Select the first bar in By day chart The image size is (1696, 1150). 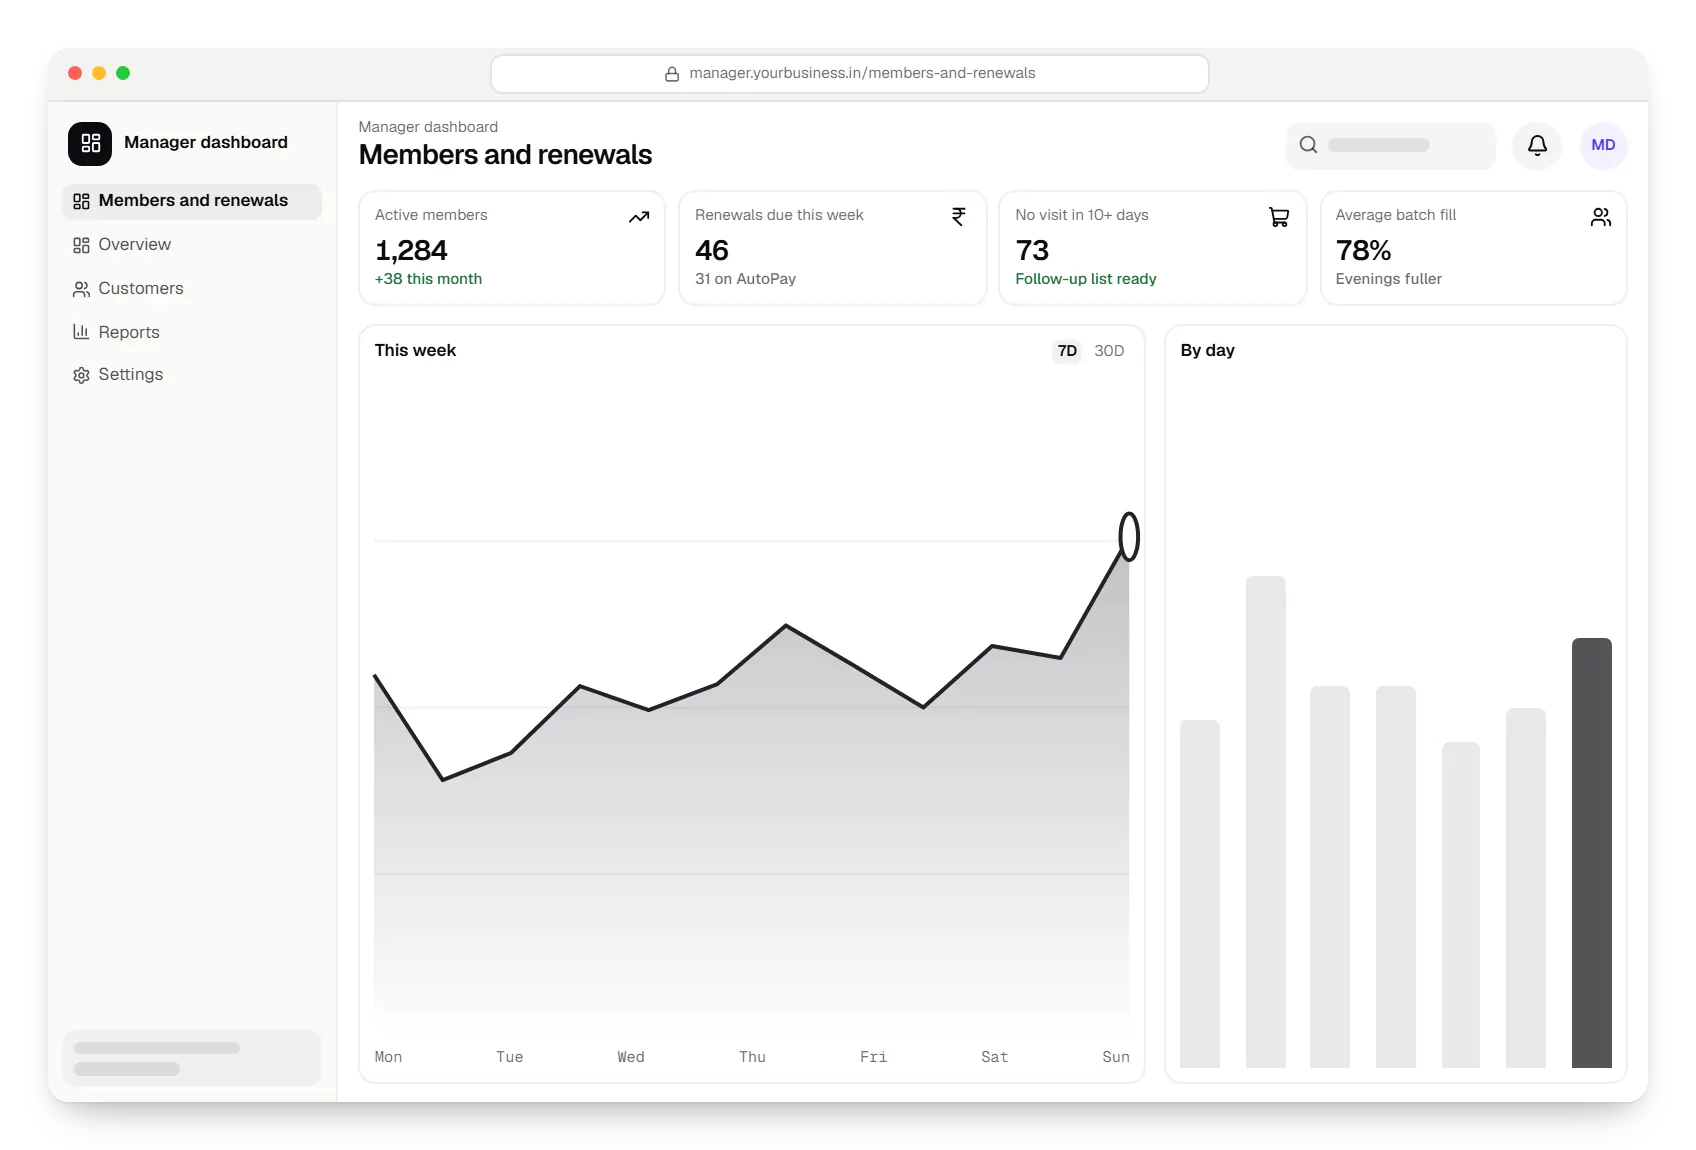(x=1199, y=894)
